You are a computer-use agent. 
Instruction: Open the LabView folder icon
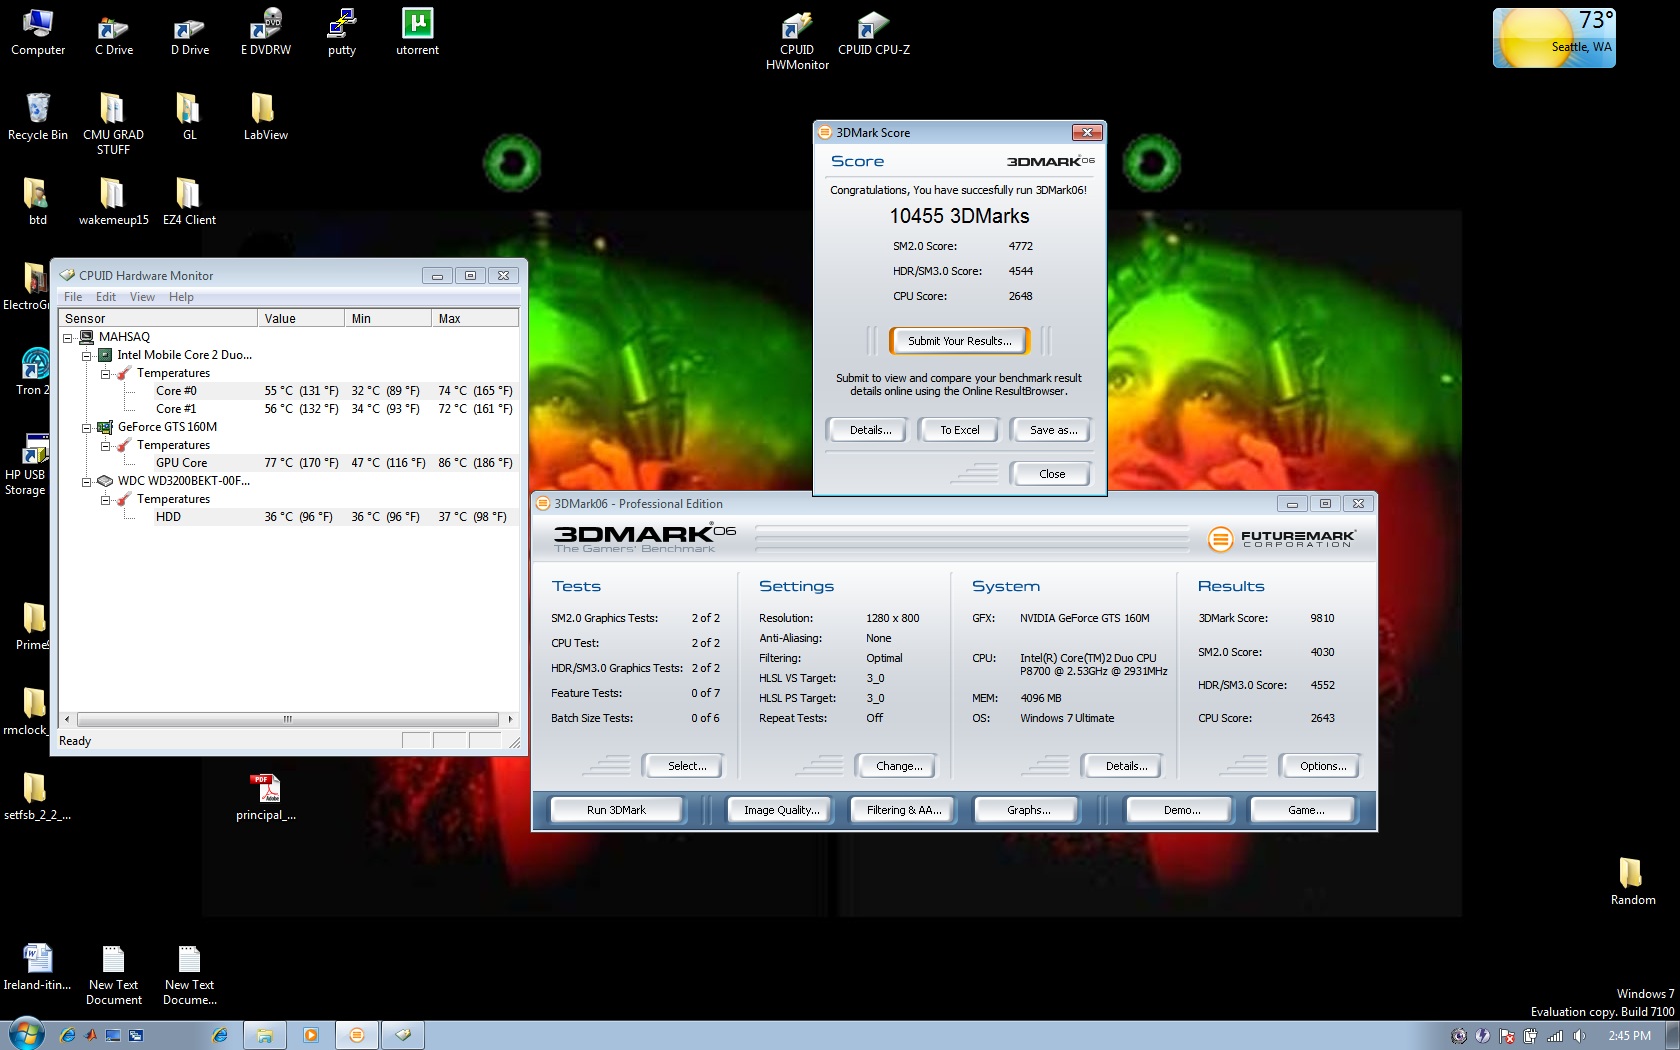pos(265,117)
